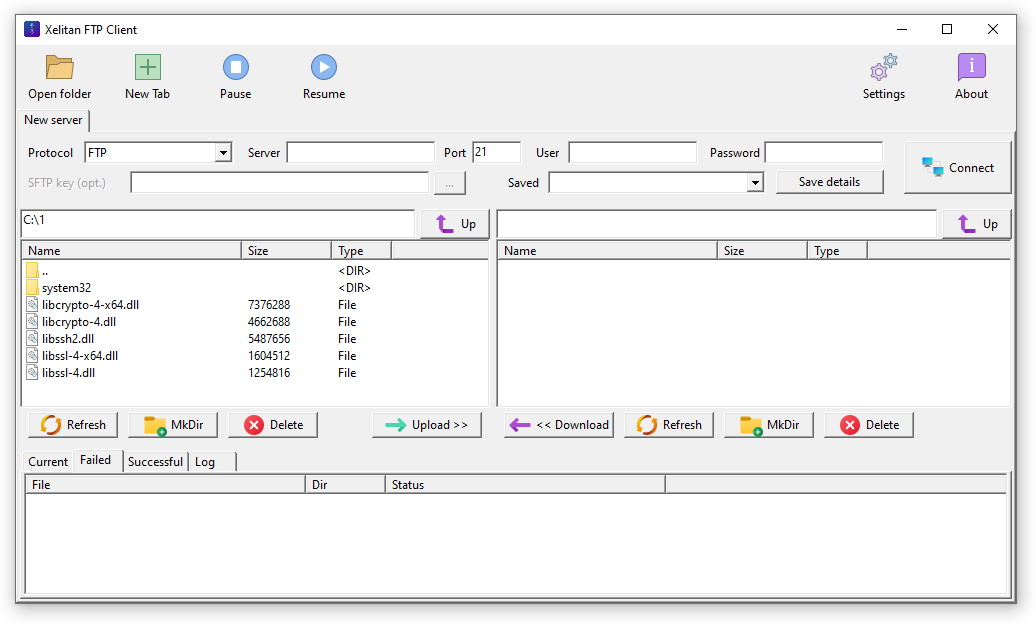Create remote folder with MkDir
Viewport: 1036px width, 624px height.
[x=769, y=425]
